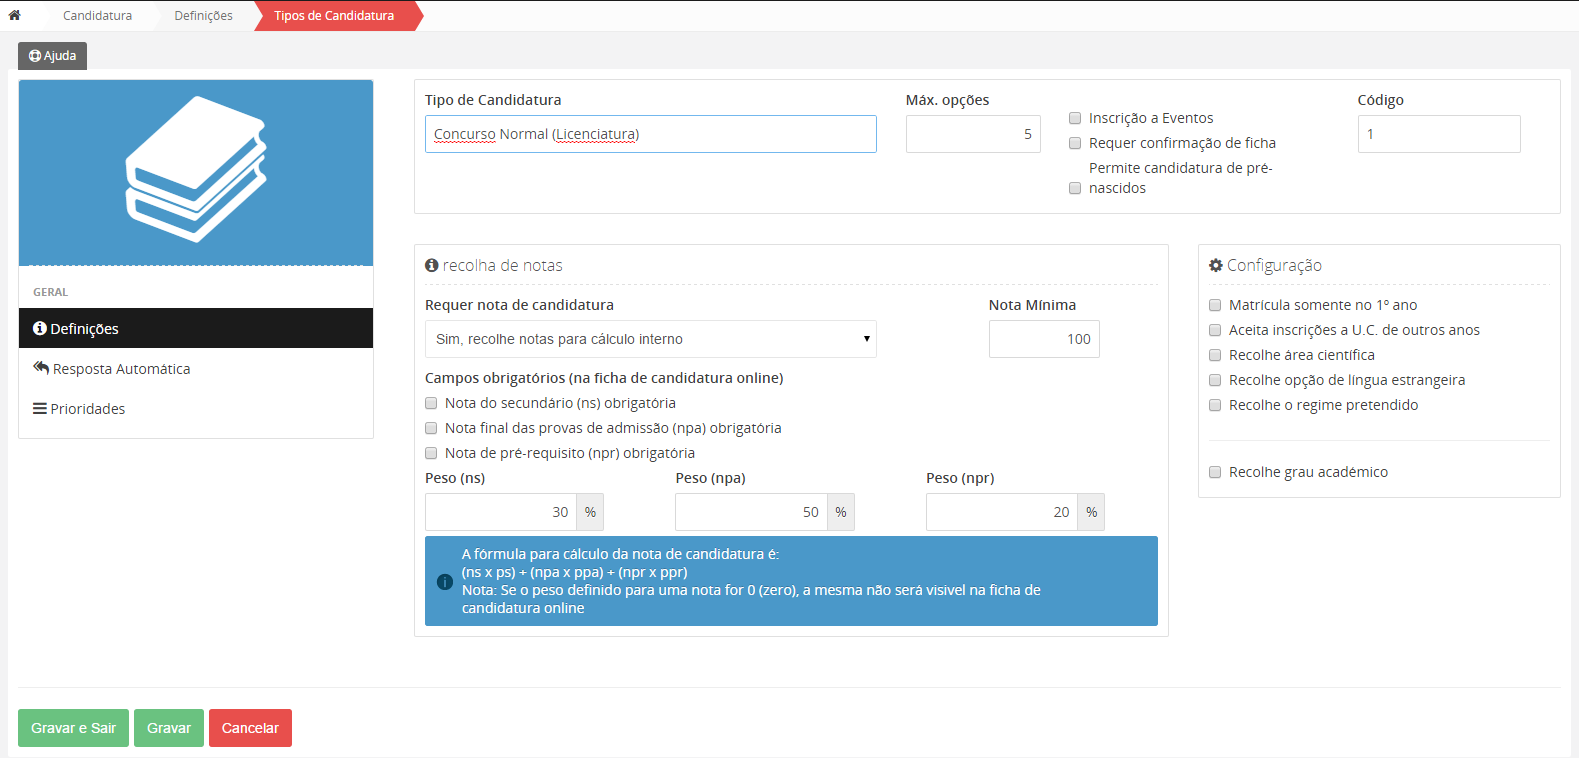This screenshot has height=758, width=1579.
Task: Click the info icon beside recolha de notas
Action: pos(432,265)
